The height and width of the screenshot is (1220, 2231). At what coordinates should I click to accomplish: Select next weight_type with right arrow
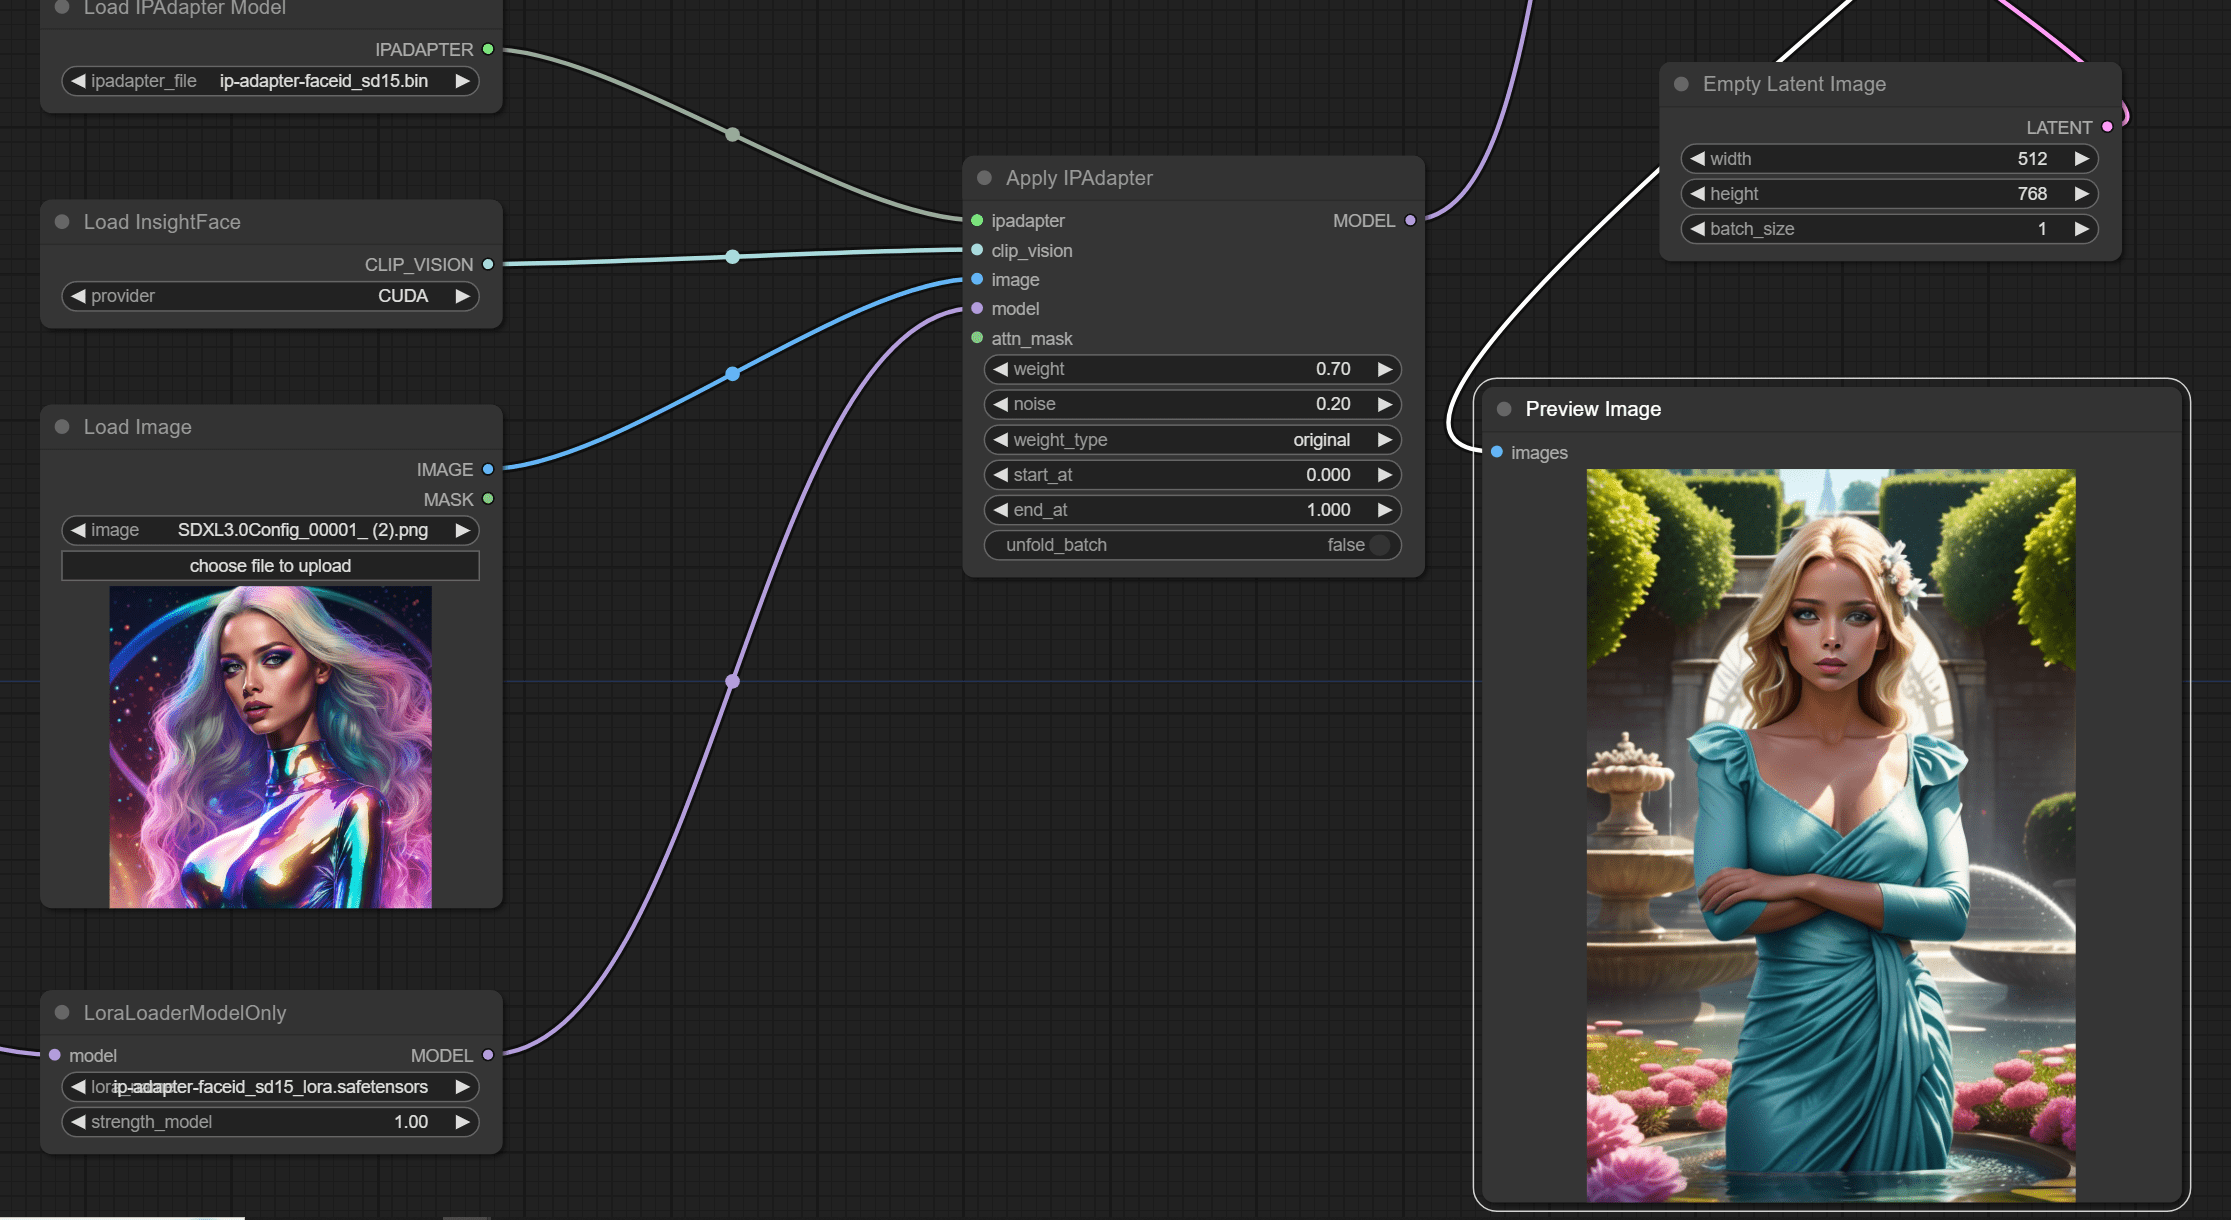[1385, 440]
